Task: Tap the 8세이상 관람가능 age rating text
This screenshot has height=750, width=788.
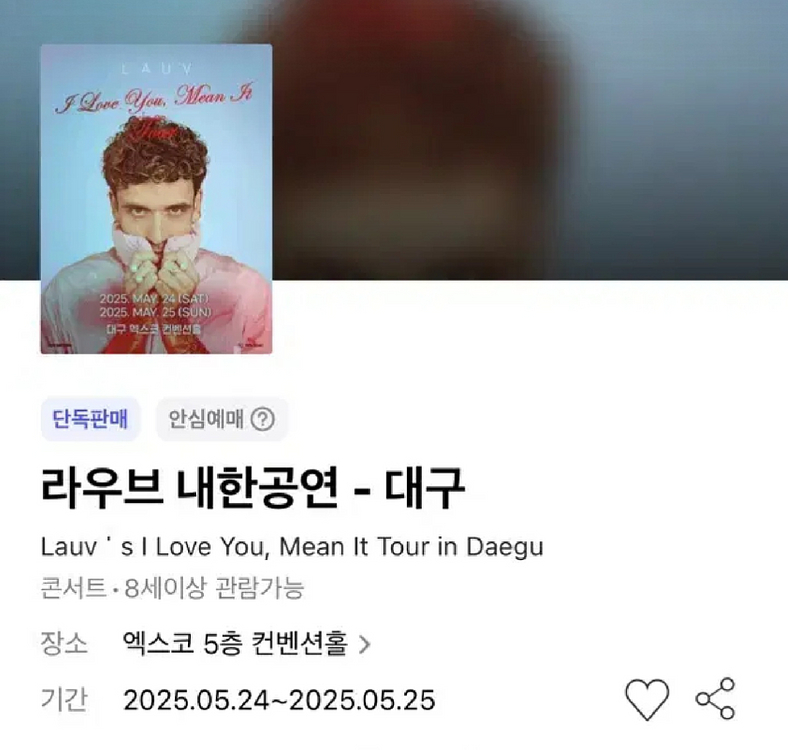Action: point(214,588)
